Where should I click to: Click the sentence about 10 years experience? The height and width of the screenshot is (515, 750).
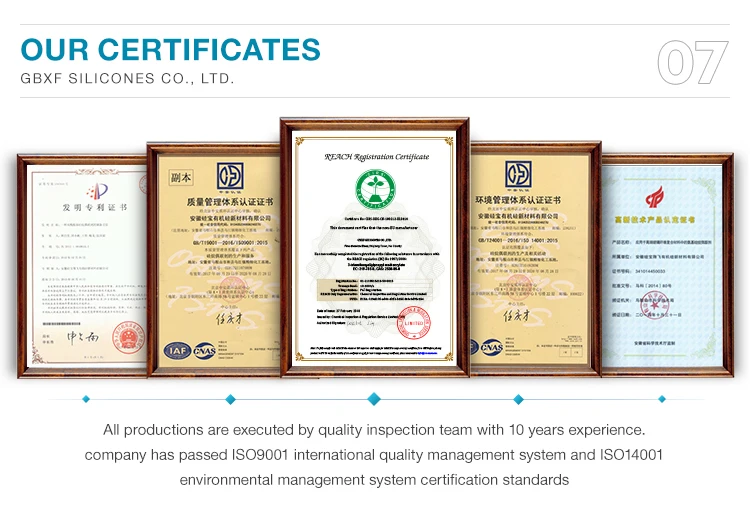(374, 430)
